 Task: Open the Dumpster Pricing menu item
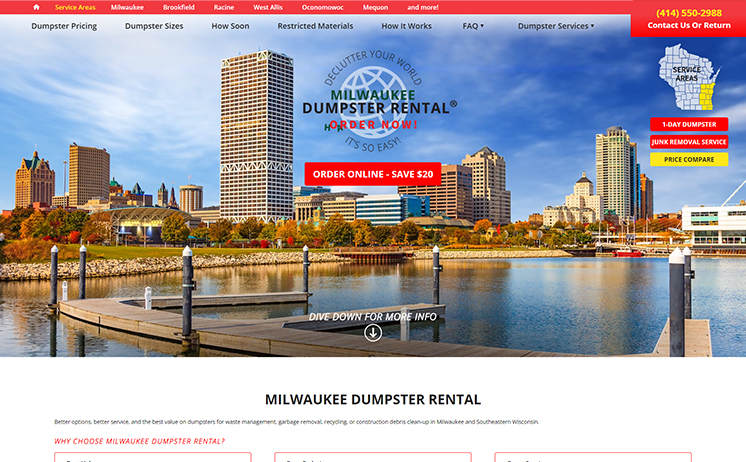(x=64, y=26)
